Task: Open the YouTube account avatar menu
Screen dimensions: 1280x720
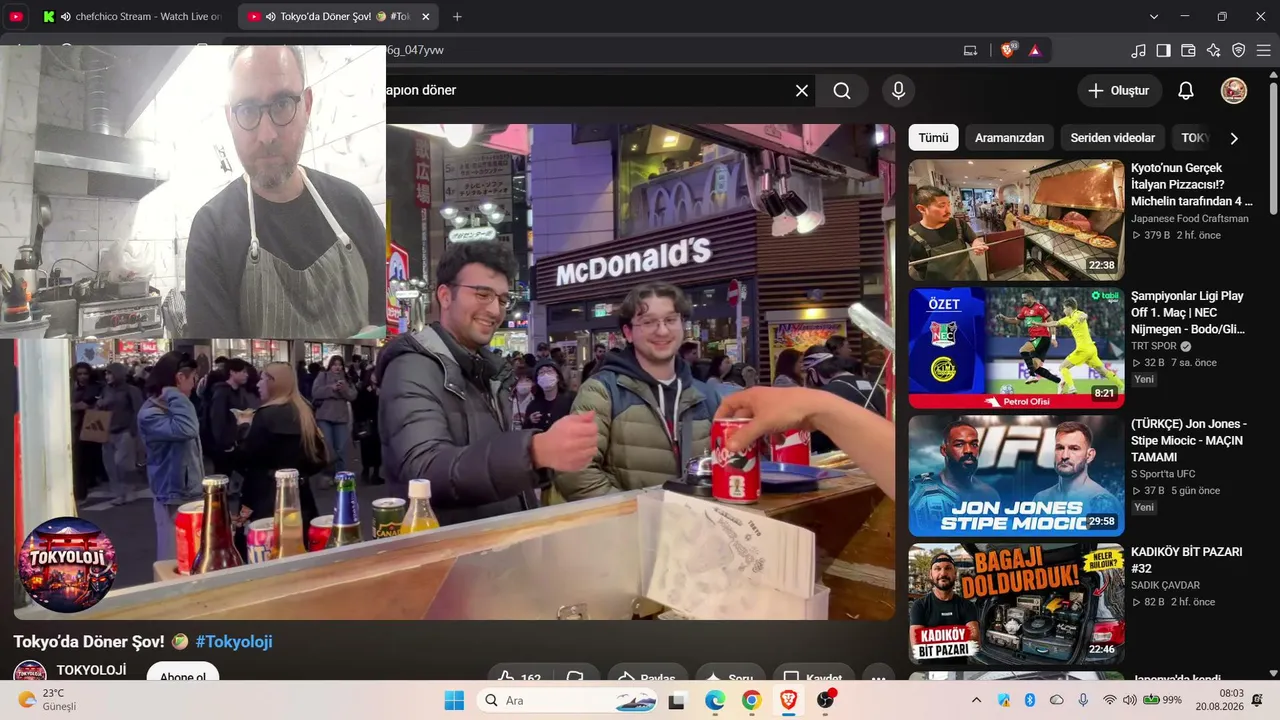Action: pyautogui.click(x=1234, y=91)
